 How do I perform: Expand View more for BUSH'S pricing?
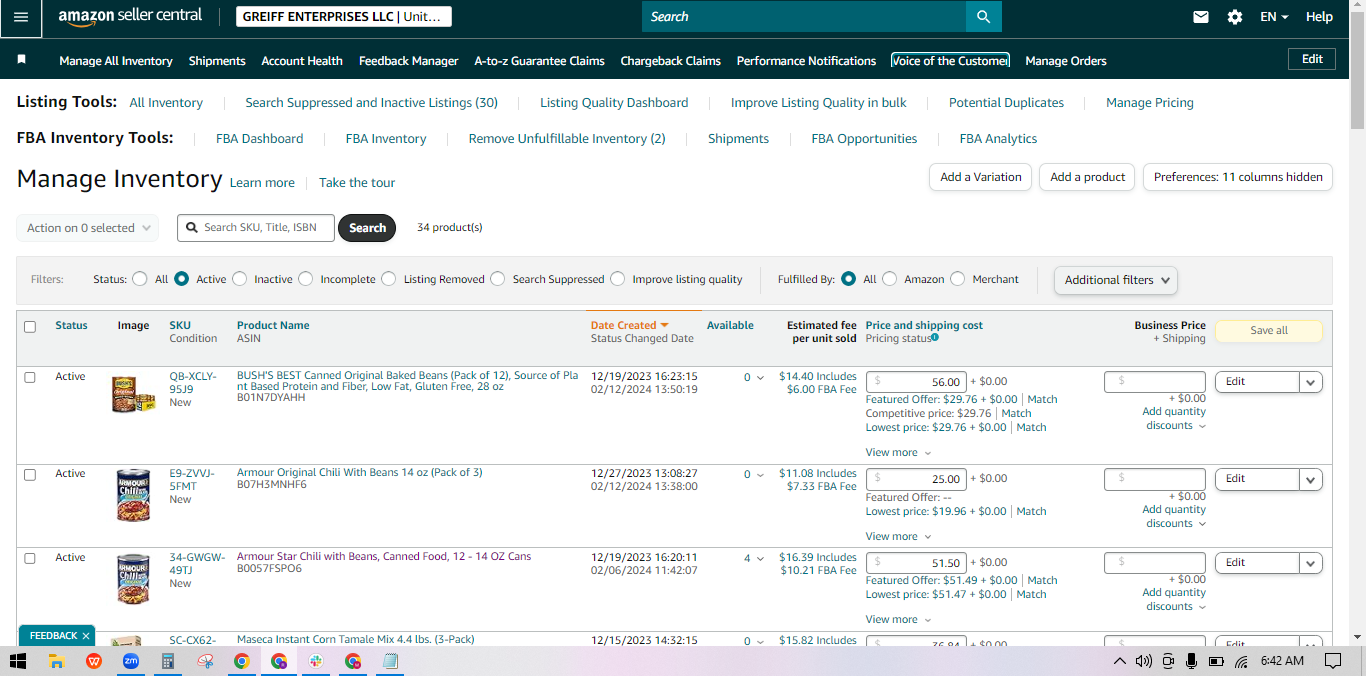coord(897,453)
